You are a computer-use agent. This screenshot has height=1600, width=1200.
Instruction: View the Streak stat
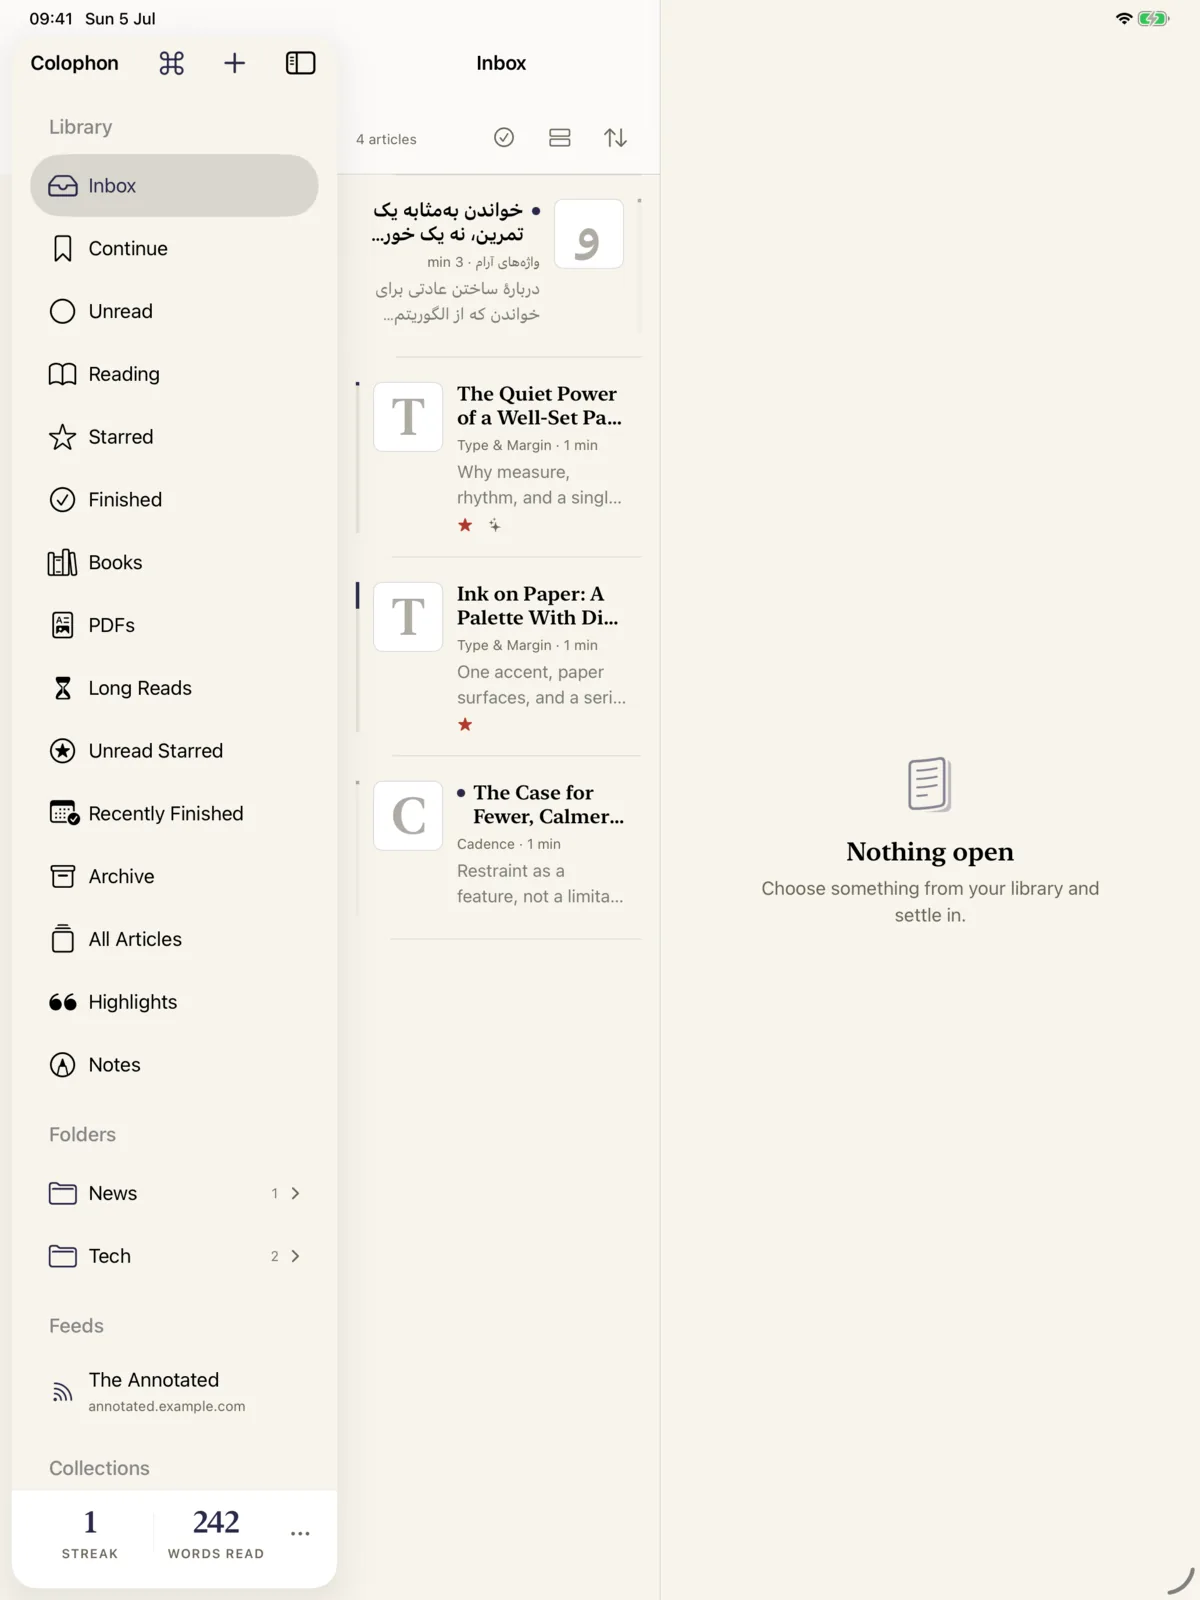coord(90,1534)
